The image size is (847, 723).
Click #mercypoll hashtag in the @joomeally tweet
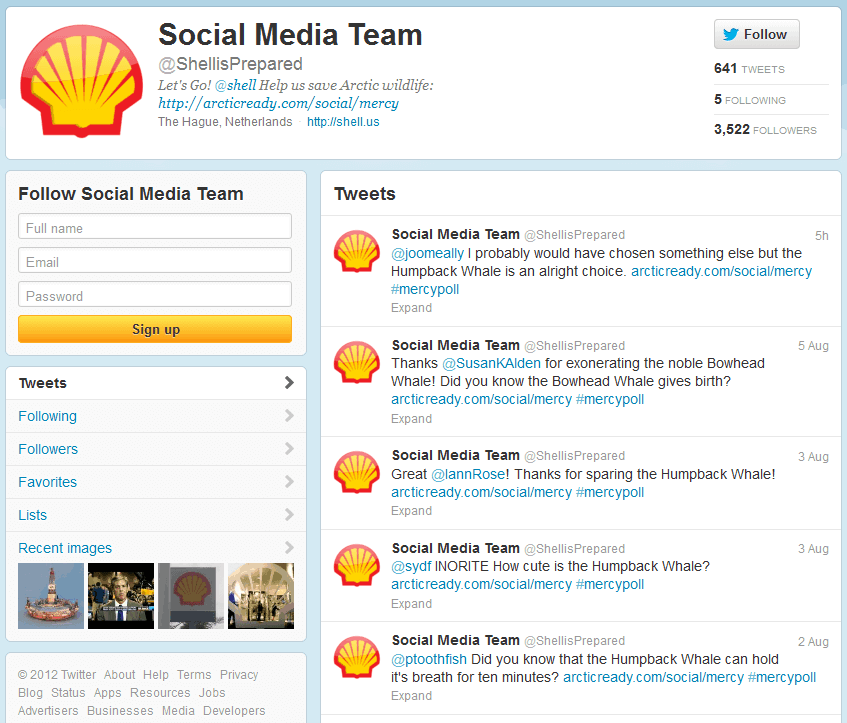425,289
